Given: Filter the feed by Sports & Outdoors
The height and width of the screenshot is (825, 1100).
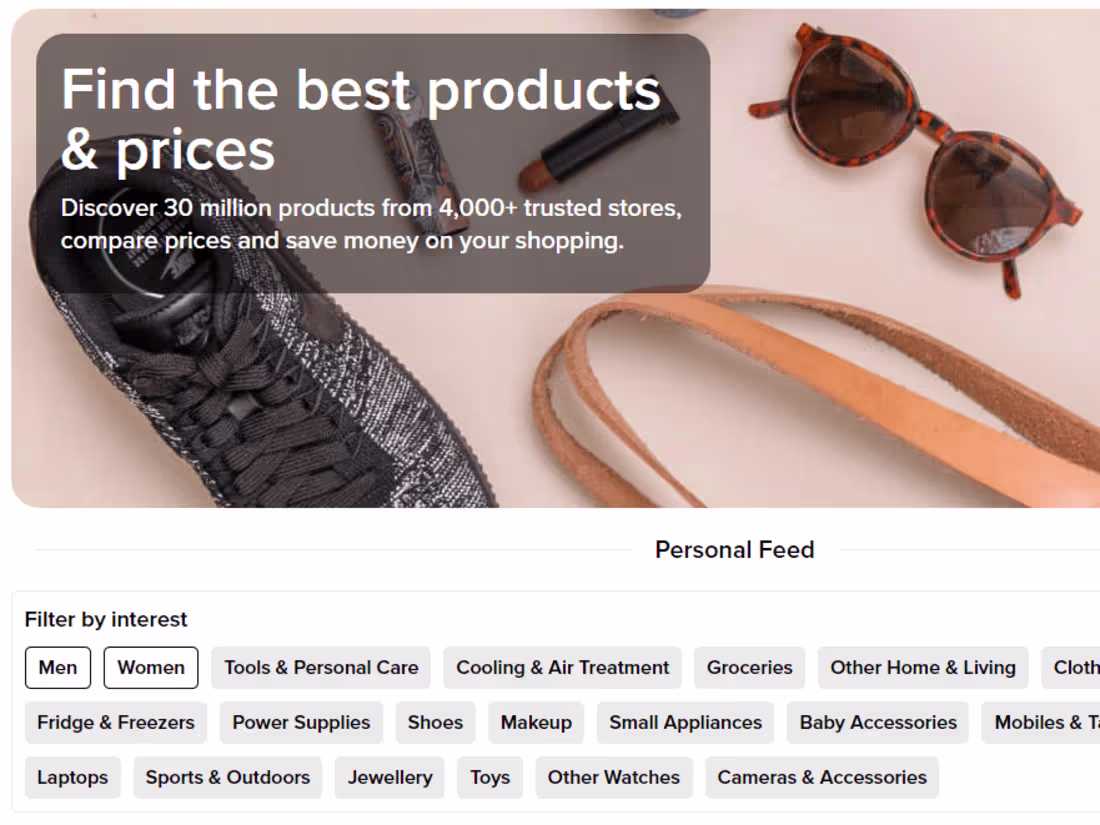Looking at the screenshot, I should click(227, 777).
